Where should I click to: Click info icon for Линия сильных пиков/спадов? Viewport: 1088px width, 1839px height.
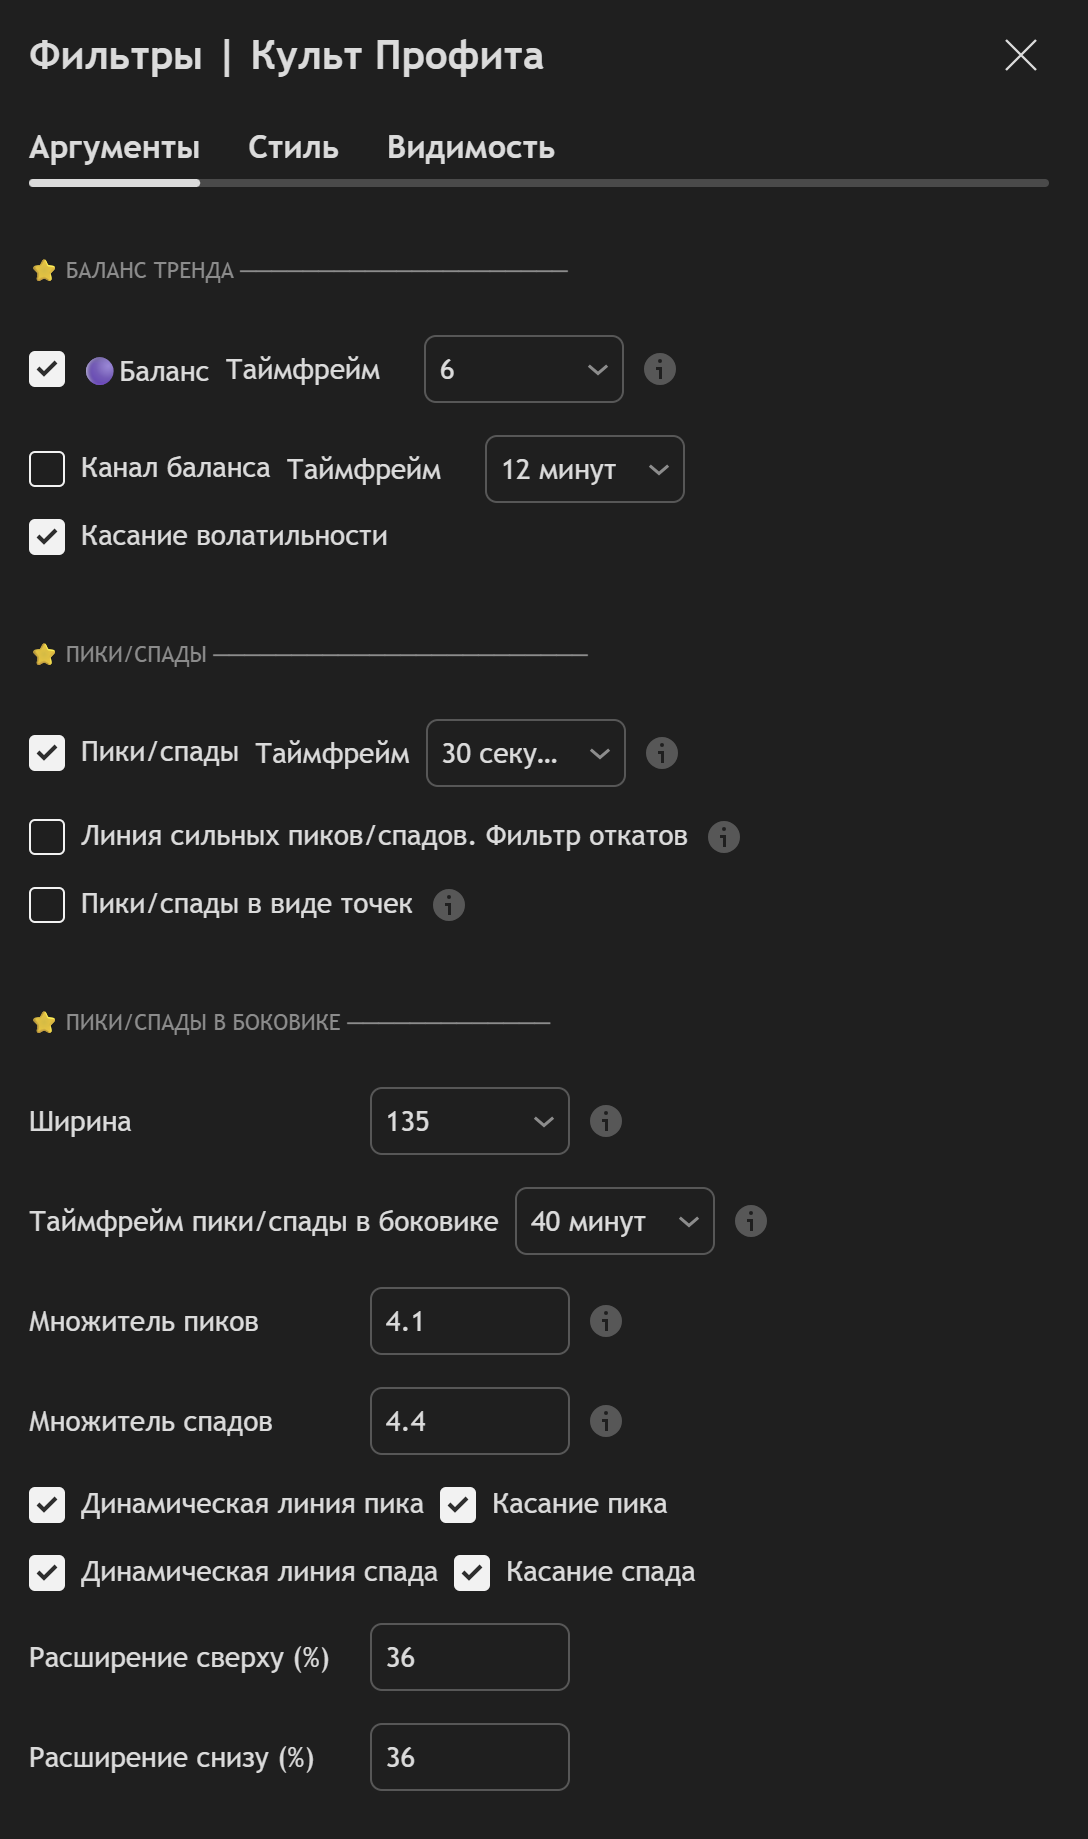click(x=724, y=837)
